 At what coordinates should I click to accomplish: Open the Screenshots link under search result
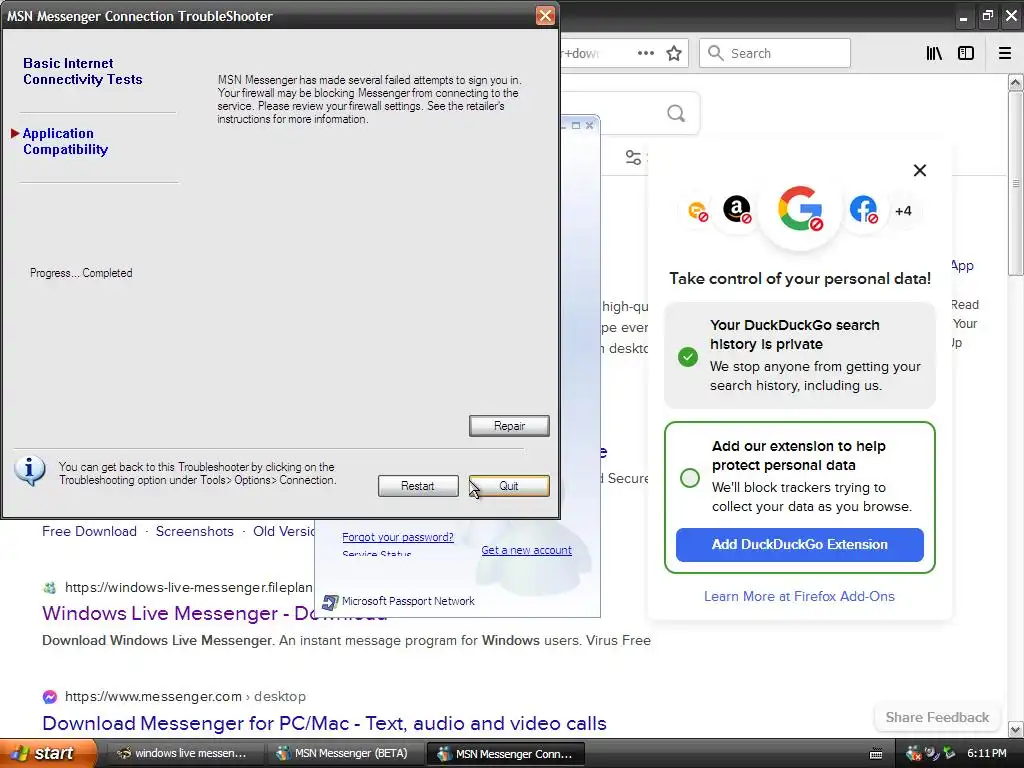(x=195, y=532)
